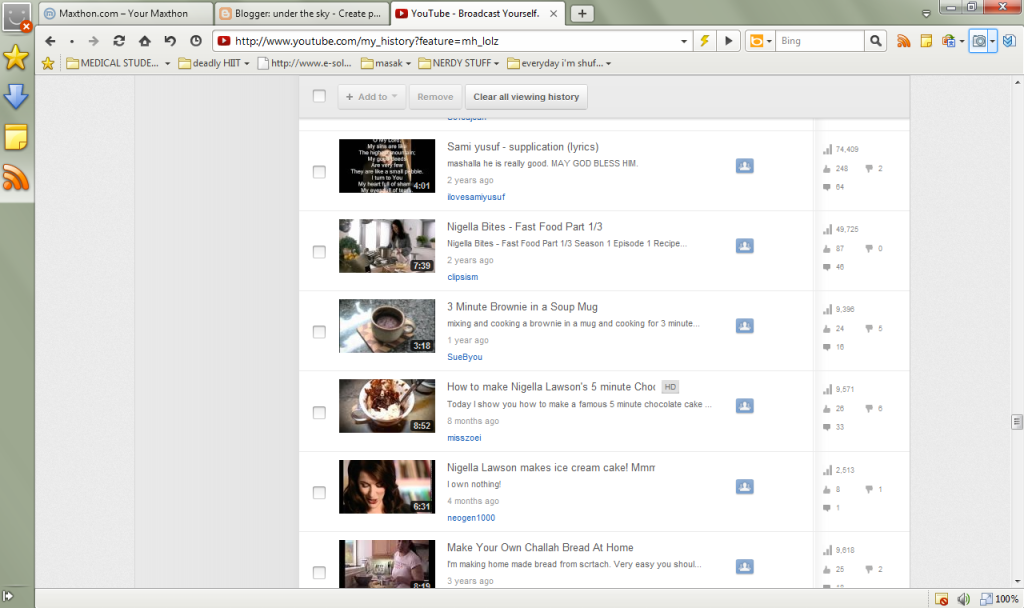The width and height of the screenshot is (1024, 608).
Task: Open the home page icon
Action: 144,41
